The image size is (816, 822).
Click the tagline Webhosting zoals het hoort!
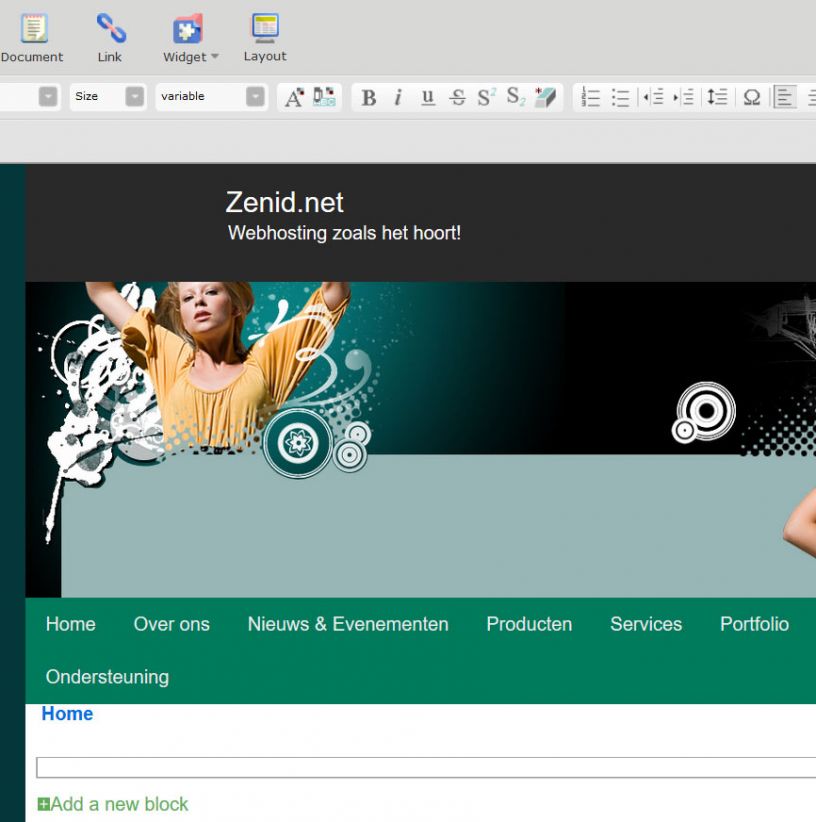tap(344, 233)
